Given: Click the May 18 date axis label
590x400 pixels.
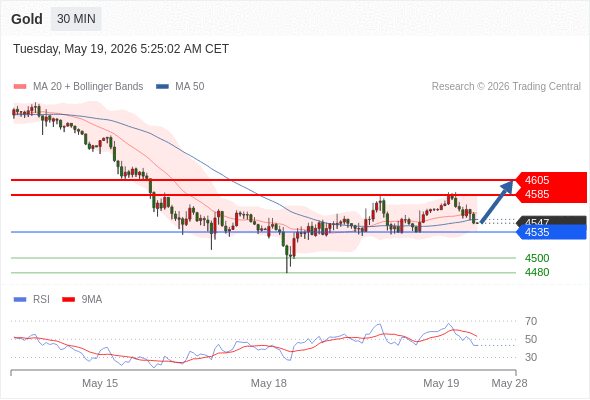Looking at the screenshot, I should tap(269, 383).
